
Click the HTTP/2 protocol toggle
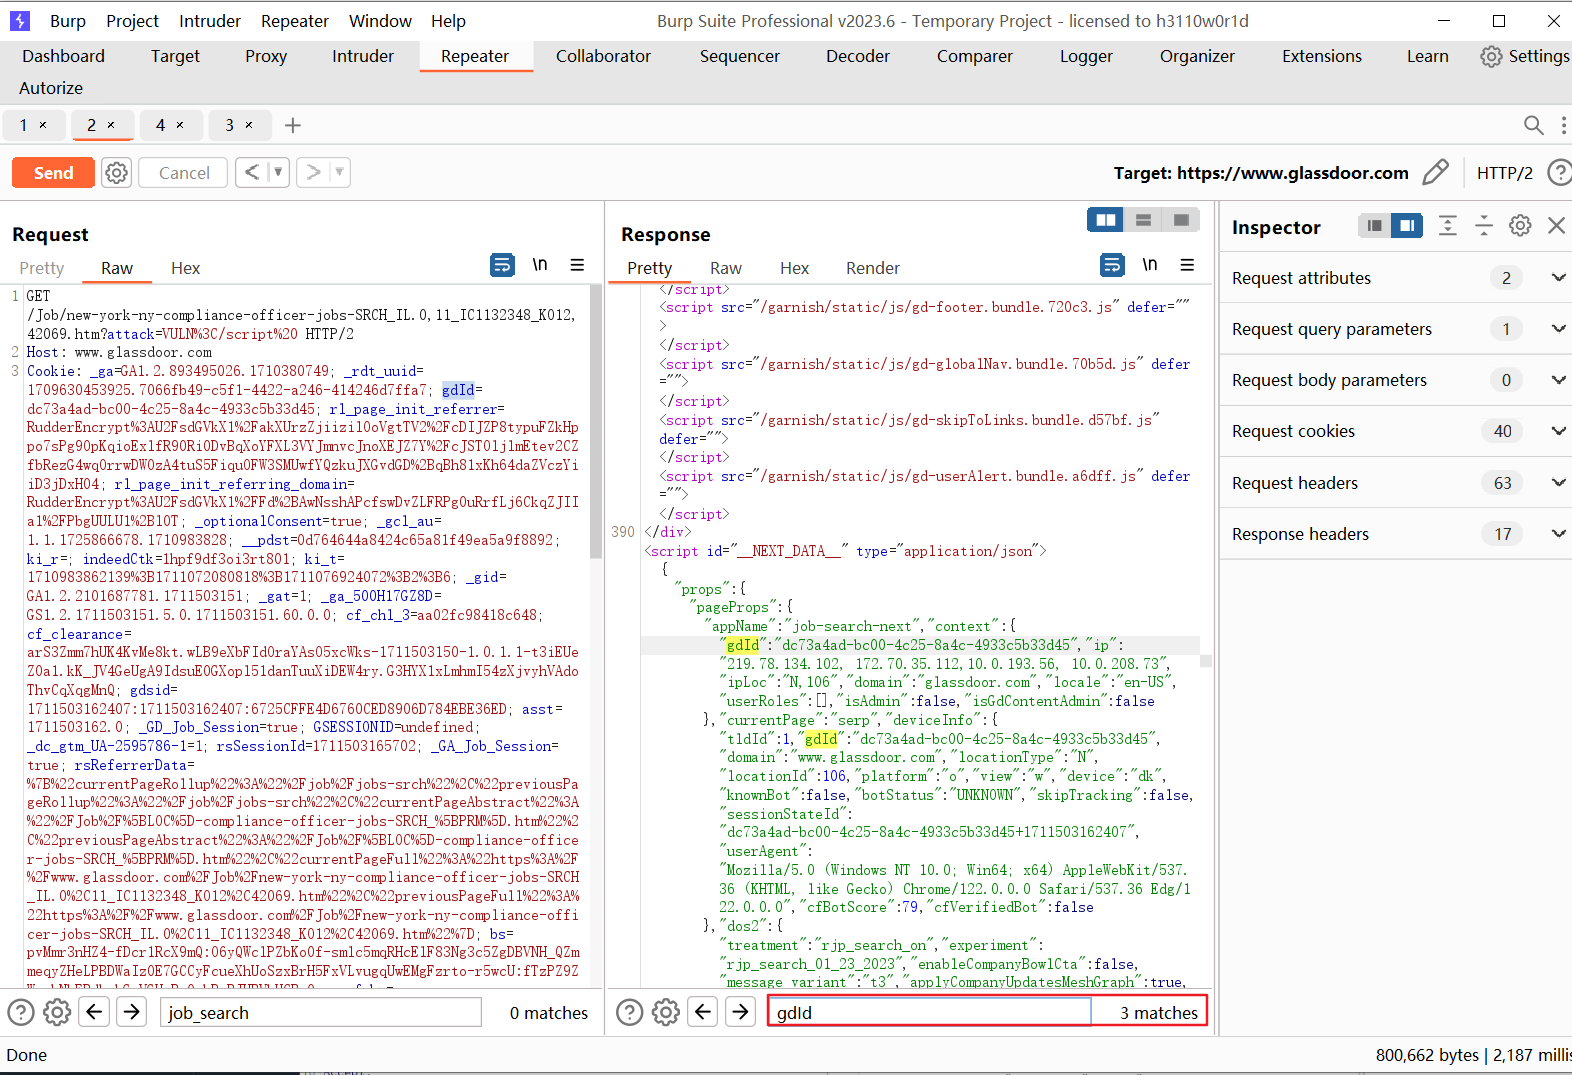[1504, 173]
